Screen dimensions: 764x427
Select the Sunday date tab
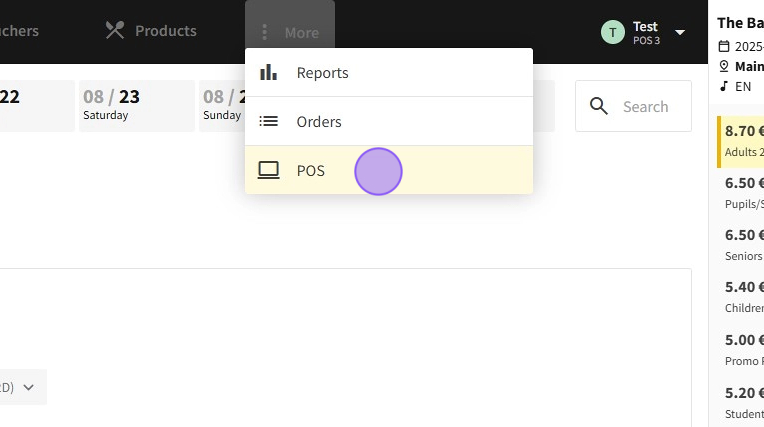tap(222, 105)
